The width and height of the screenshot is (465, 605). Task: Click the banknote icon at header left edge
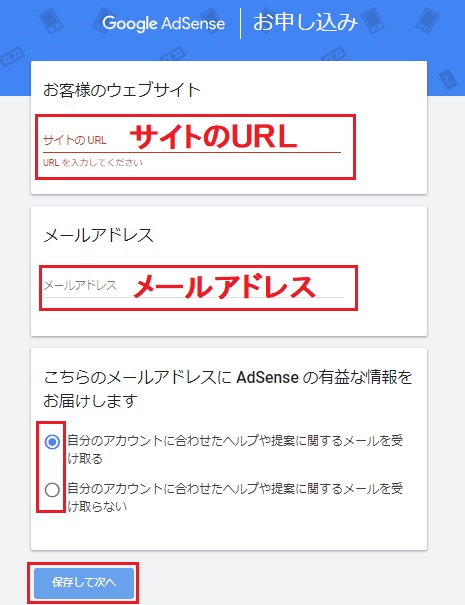12,56
